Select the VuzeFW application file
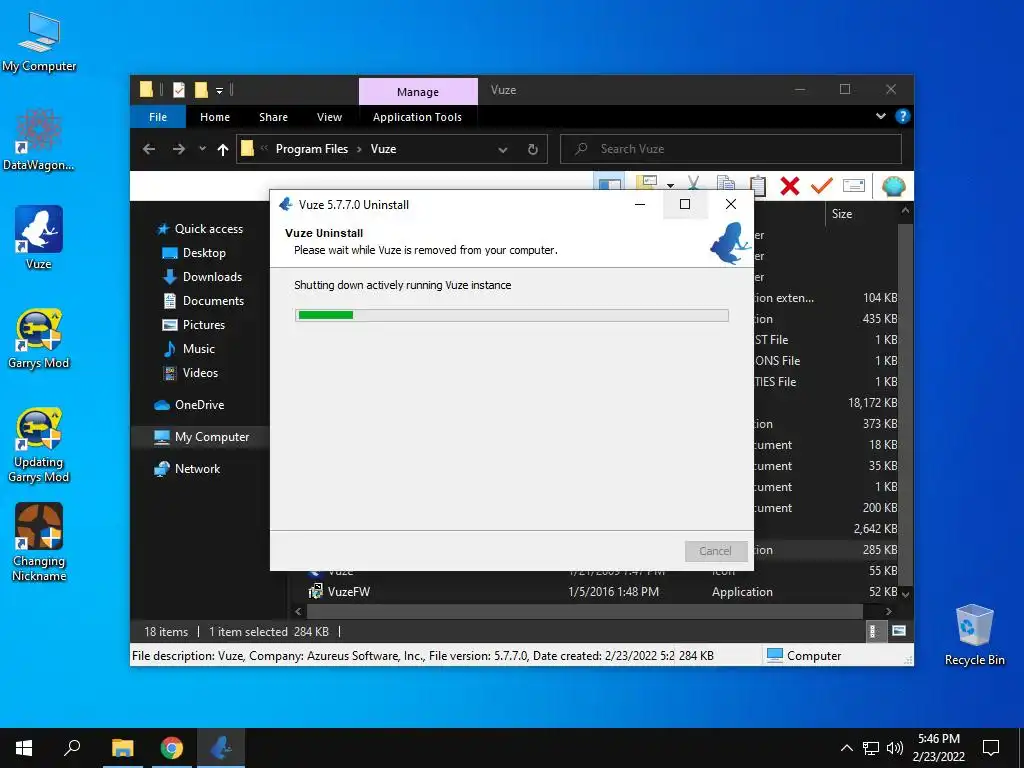This screenshot has width=1024, height=768. [x=349, y=592]
